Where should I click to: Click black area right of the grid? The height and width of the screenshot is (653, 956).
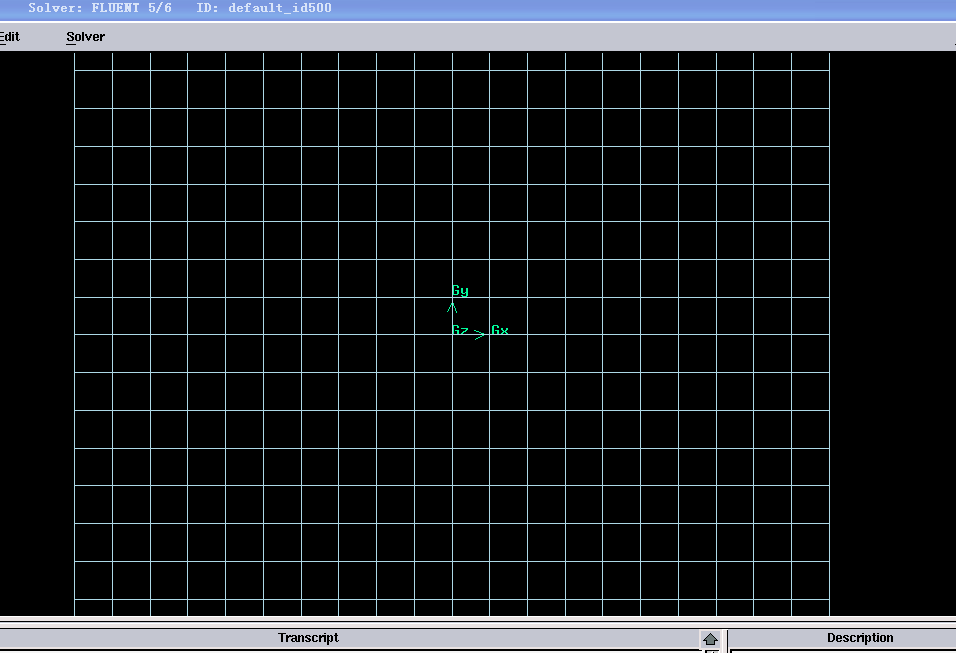click(x=892, y=330)
